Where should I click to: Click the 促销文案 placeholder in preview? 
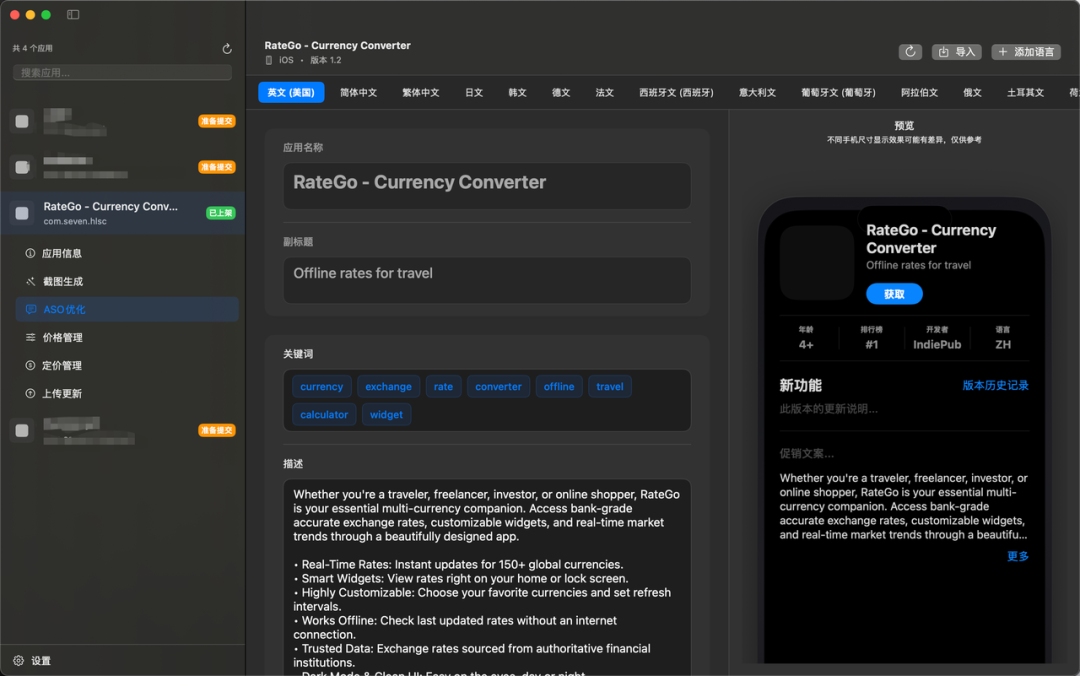pos(807,453)
